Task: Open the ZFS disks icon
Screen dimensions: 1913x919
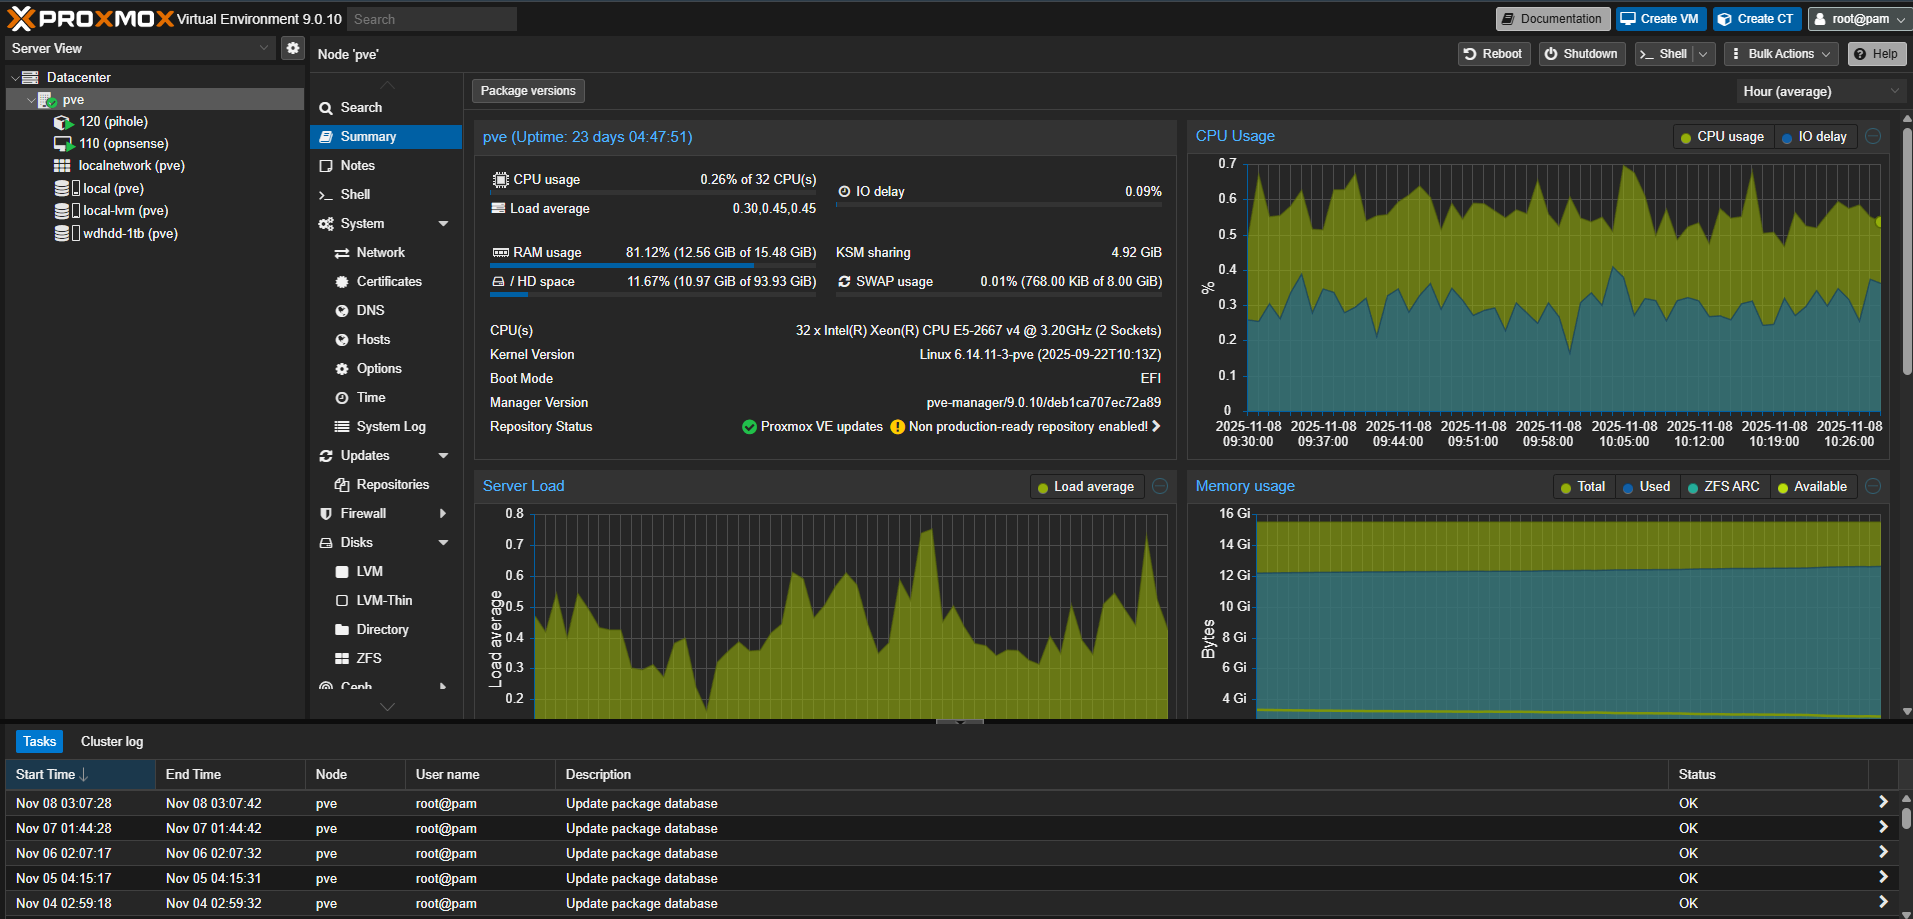Action: [x=342, y=658]
